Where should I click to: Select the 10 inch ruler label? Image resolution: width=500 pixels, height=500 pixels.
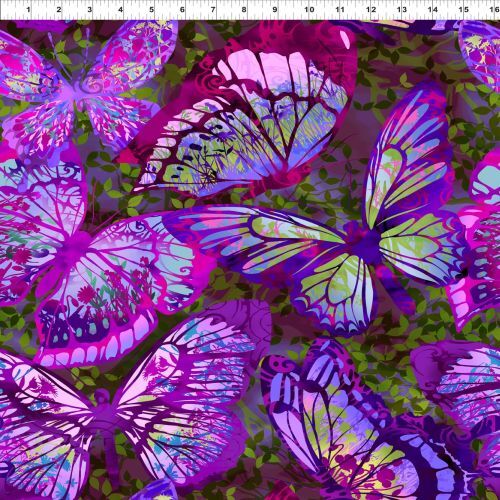[x=309, y=9]
